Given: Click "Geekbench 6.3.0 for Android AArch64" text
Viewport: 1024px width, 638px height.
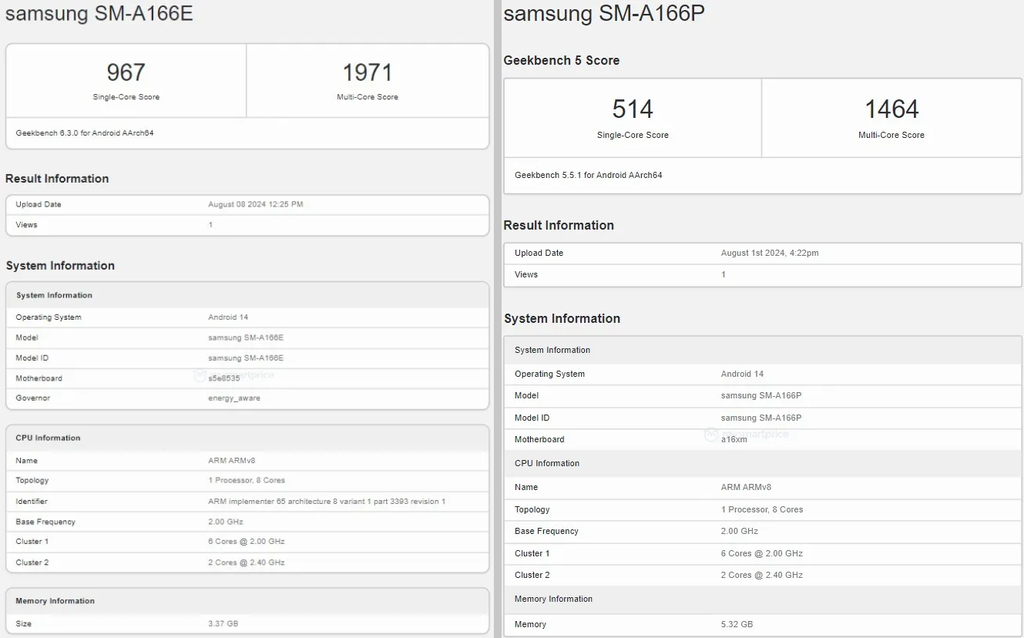Looking at the screenshot, I should (x=85, y=133).
